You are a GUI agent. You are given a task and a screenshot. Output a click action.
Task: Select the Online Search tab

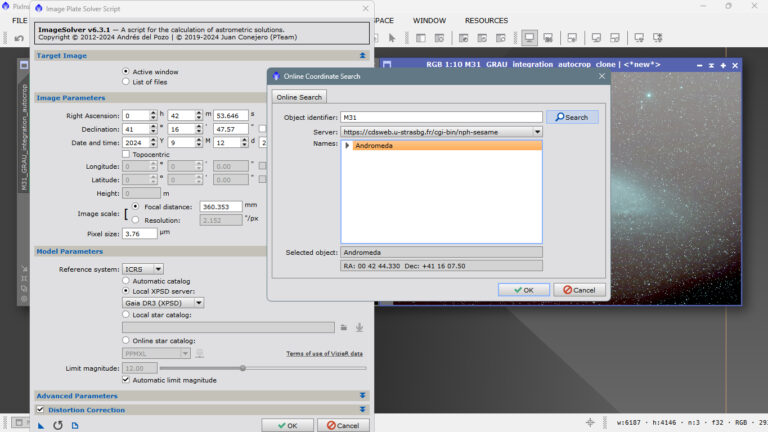coord(299,97)
